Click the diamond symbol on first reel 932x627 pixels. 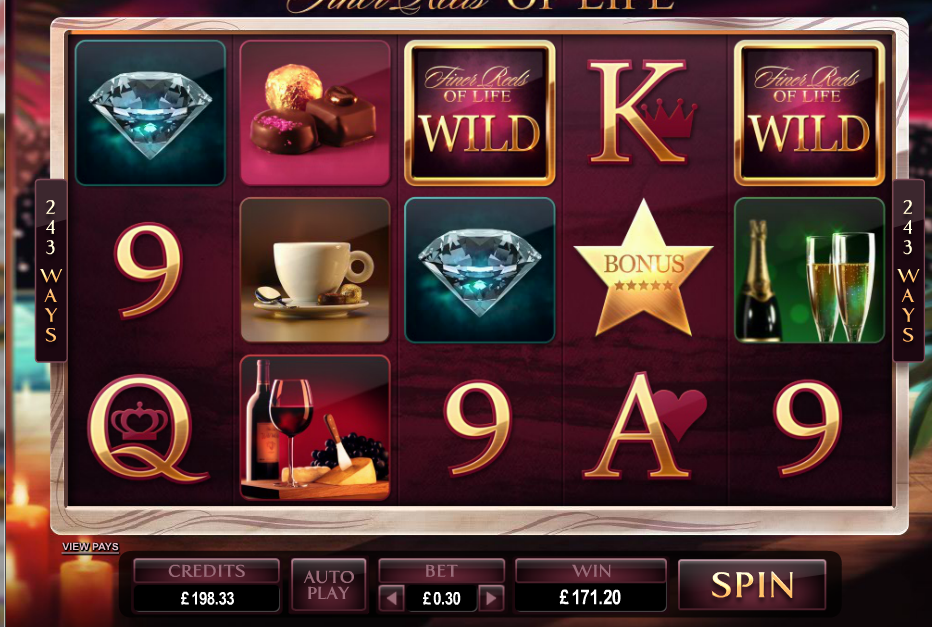[150, 113]
